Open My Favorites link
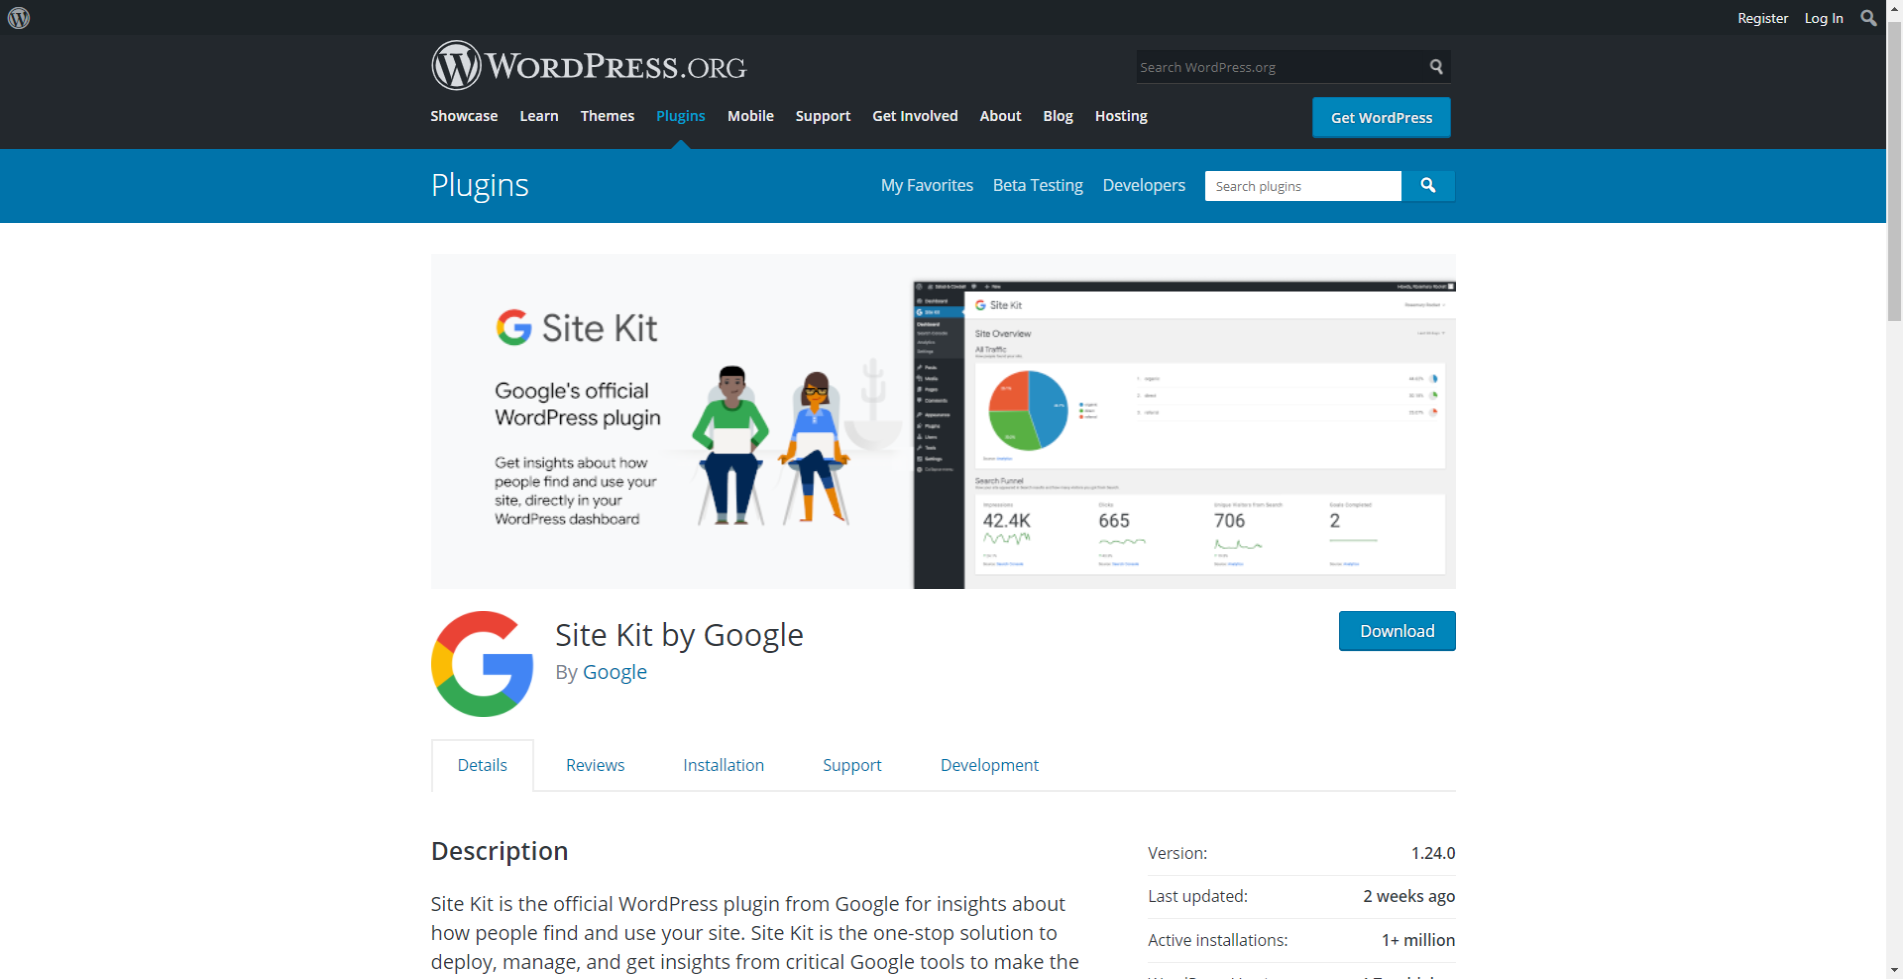The image size is (1903, 979). (x=927, y=185)
